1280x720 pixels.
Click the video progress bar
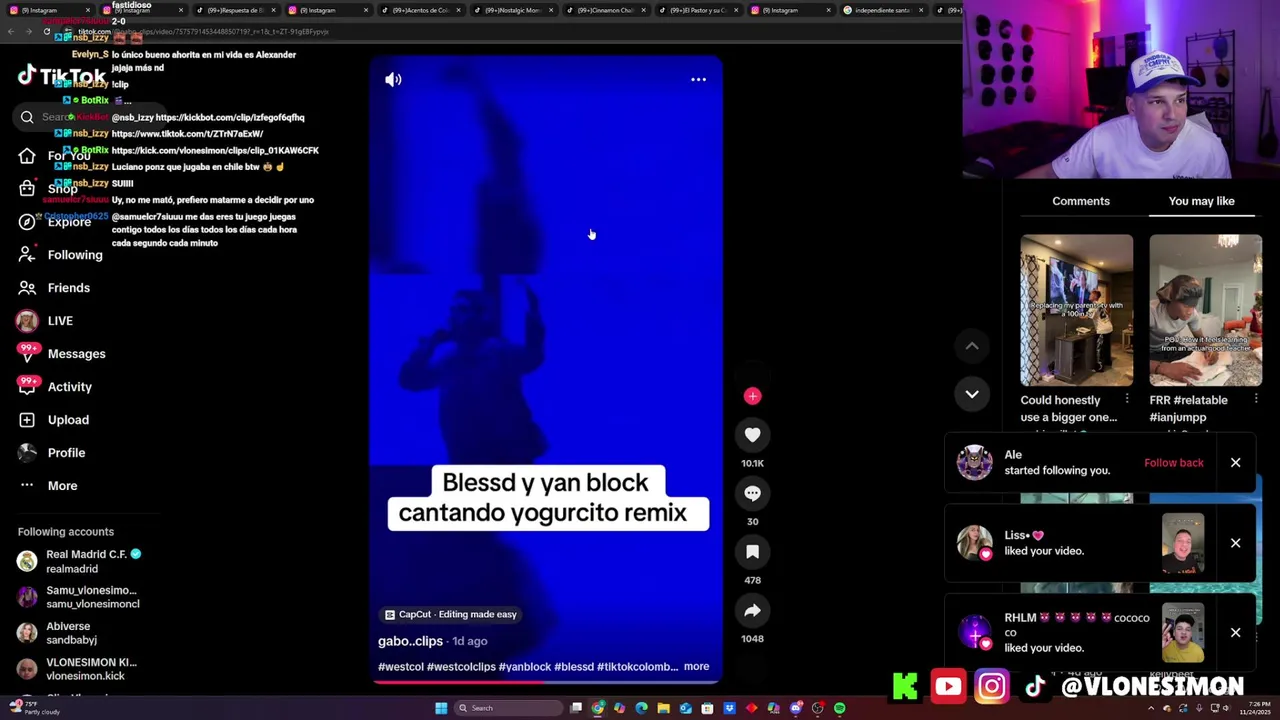pyautogui.click(x=545, y=681)
